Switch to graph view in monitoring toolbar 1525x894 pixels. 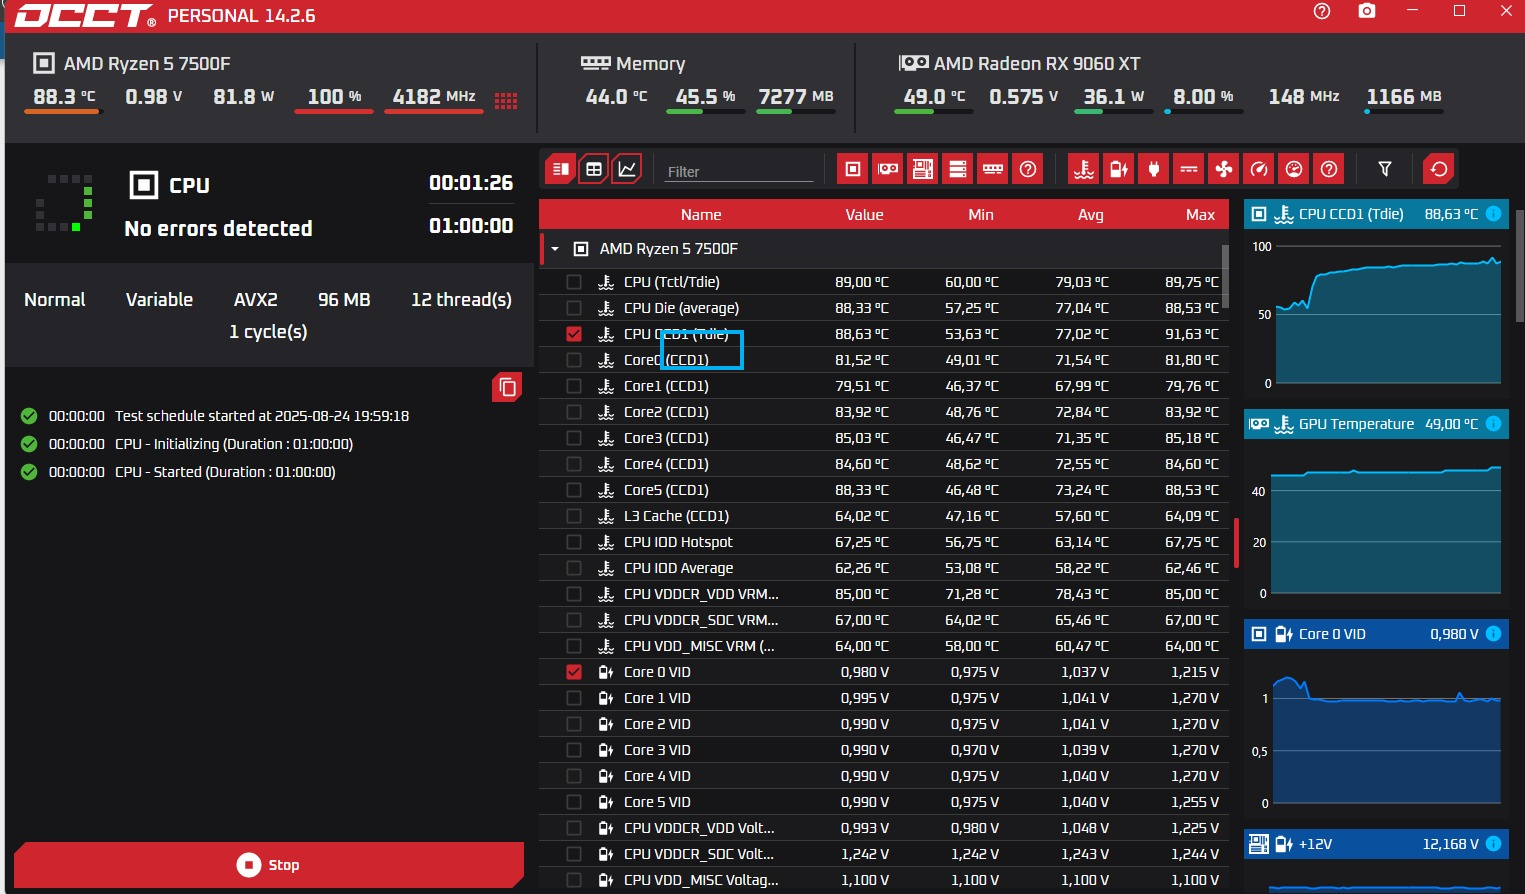[x=627, y=169]
